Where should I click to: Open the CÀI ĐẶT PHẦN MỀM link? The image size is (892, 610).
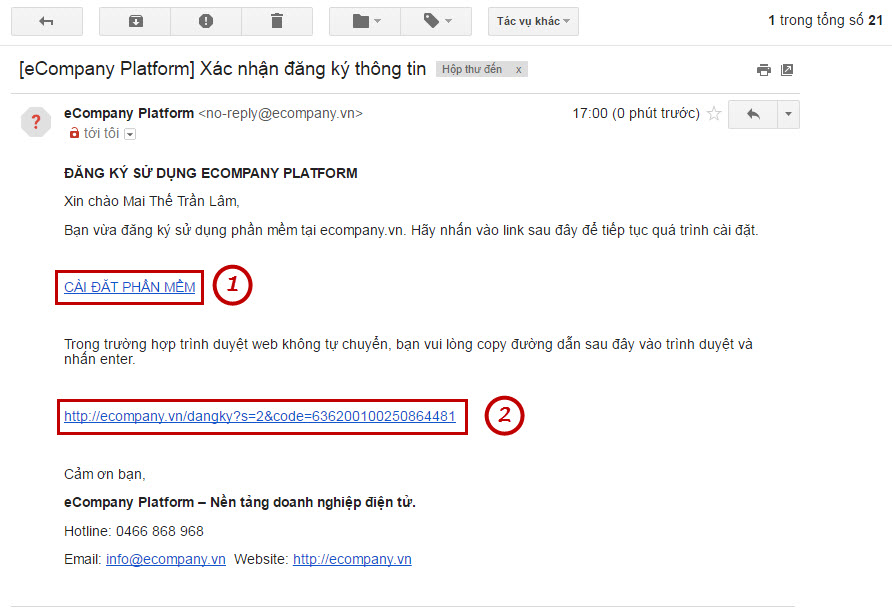pos(130,287)
